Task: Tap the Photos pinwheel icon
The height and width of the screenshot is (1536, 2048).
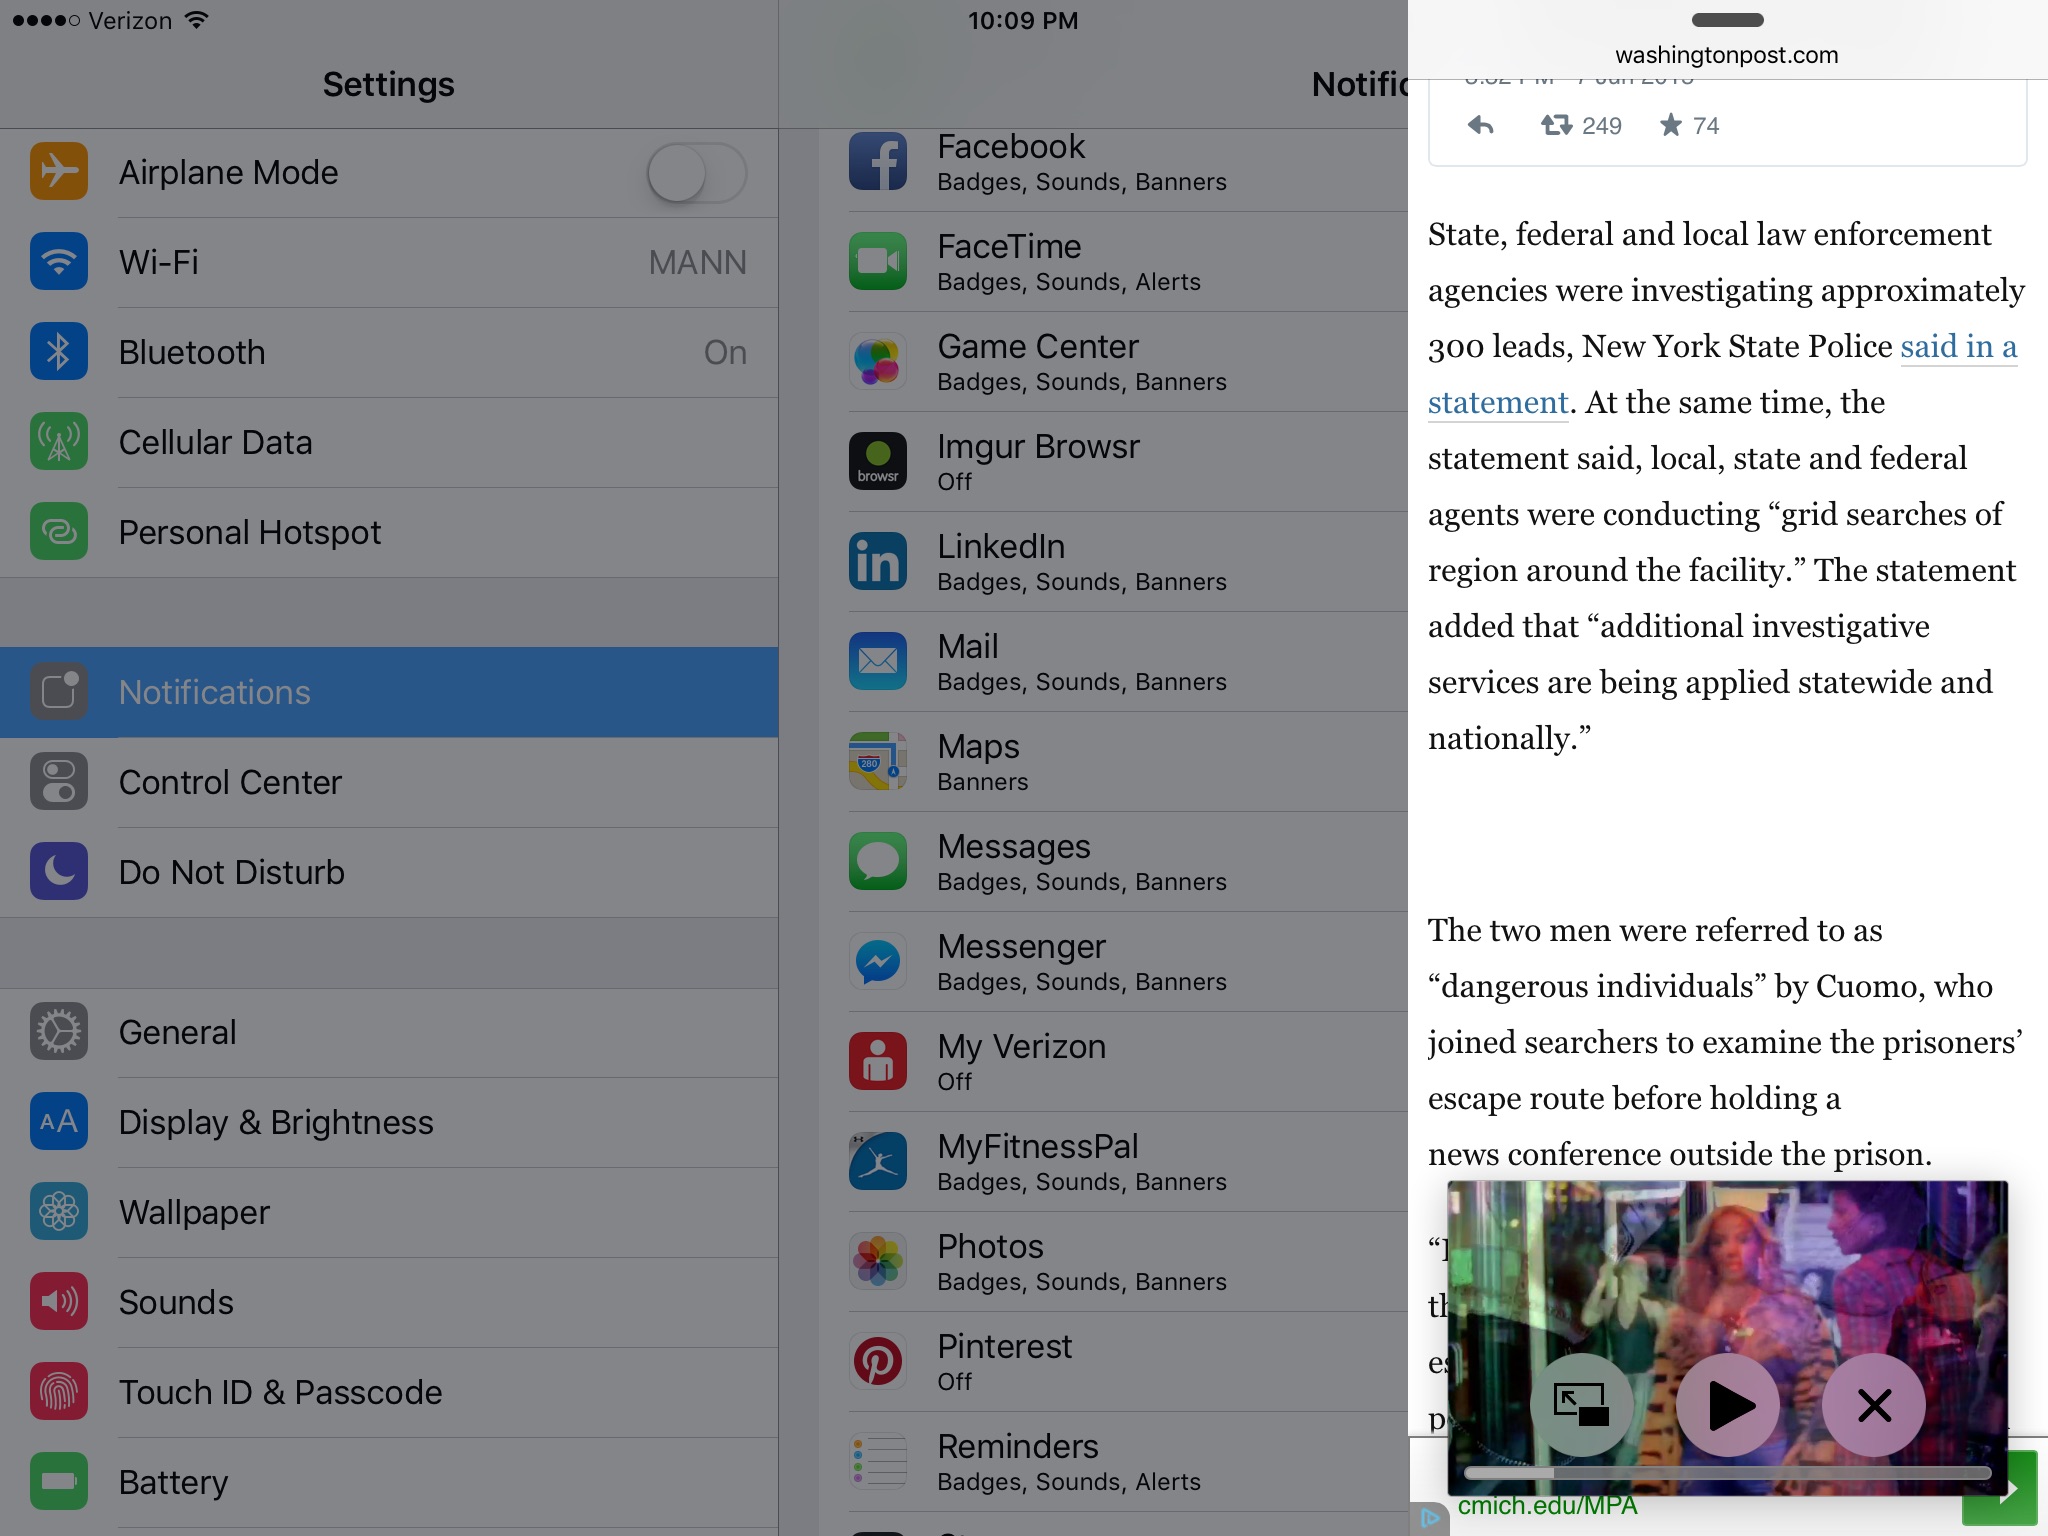Action: click(878, 1261)
